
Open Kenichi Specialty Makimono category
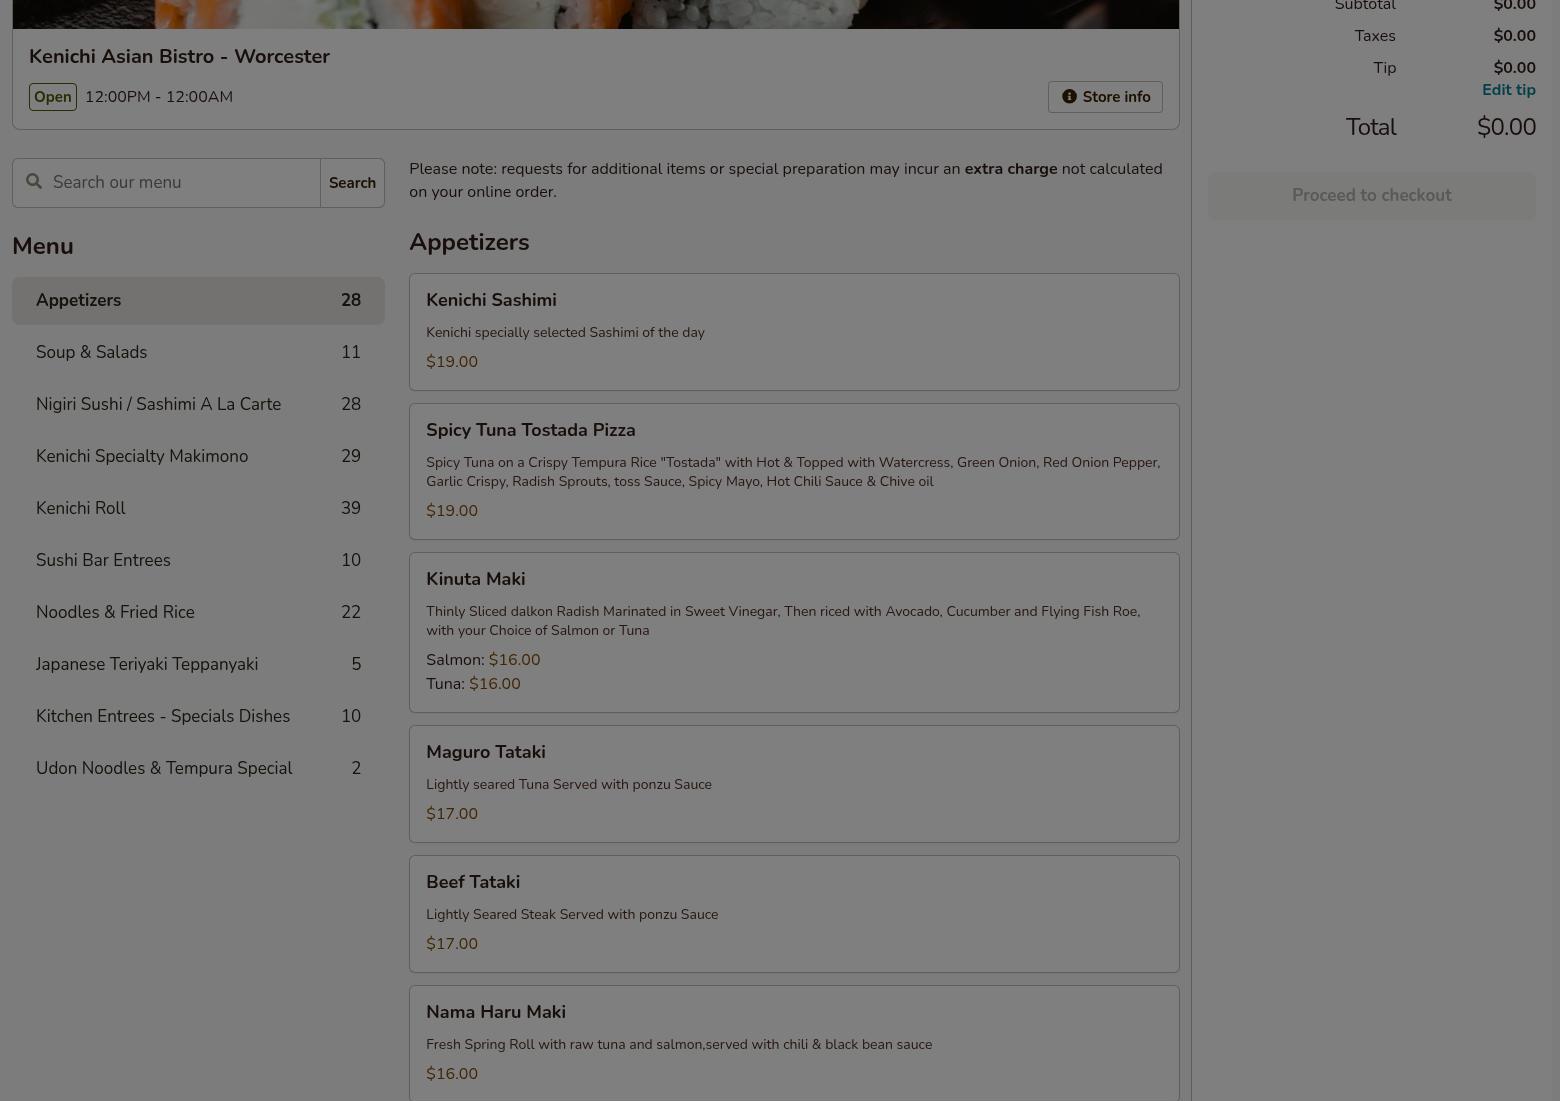coord(198,456)
